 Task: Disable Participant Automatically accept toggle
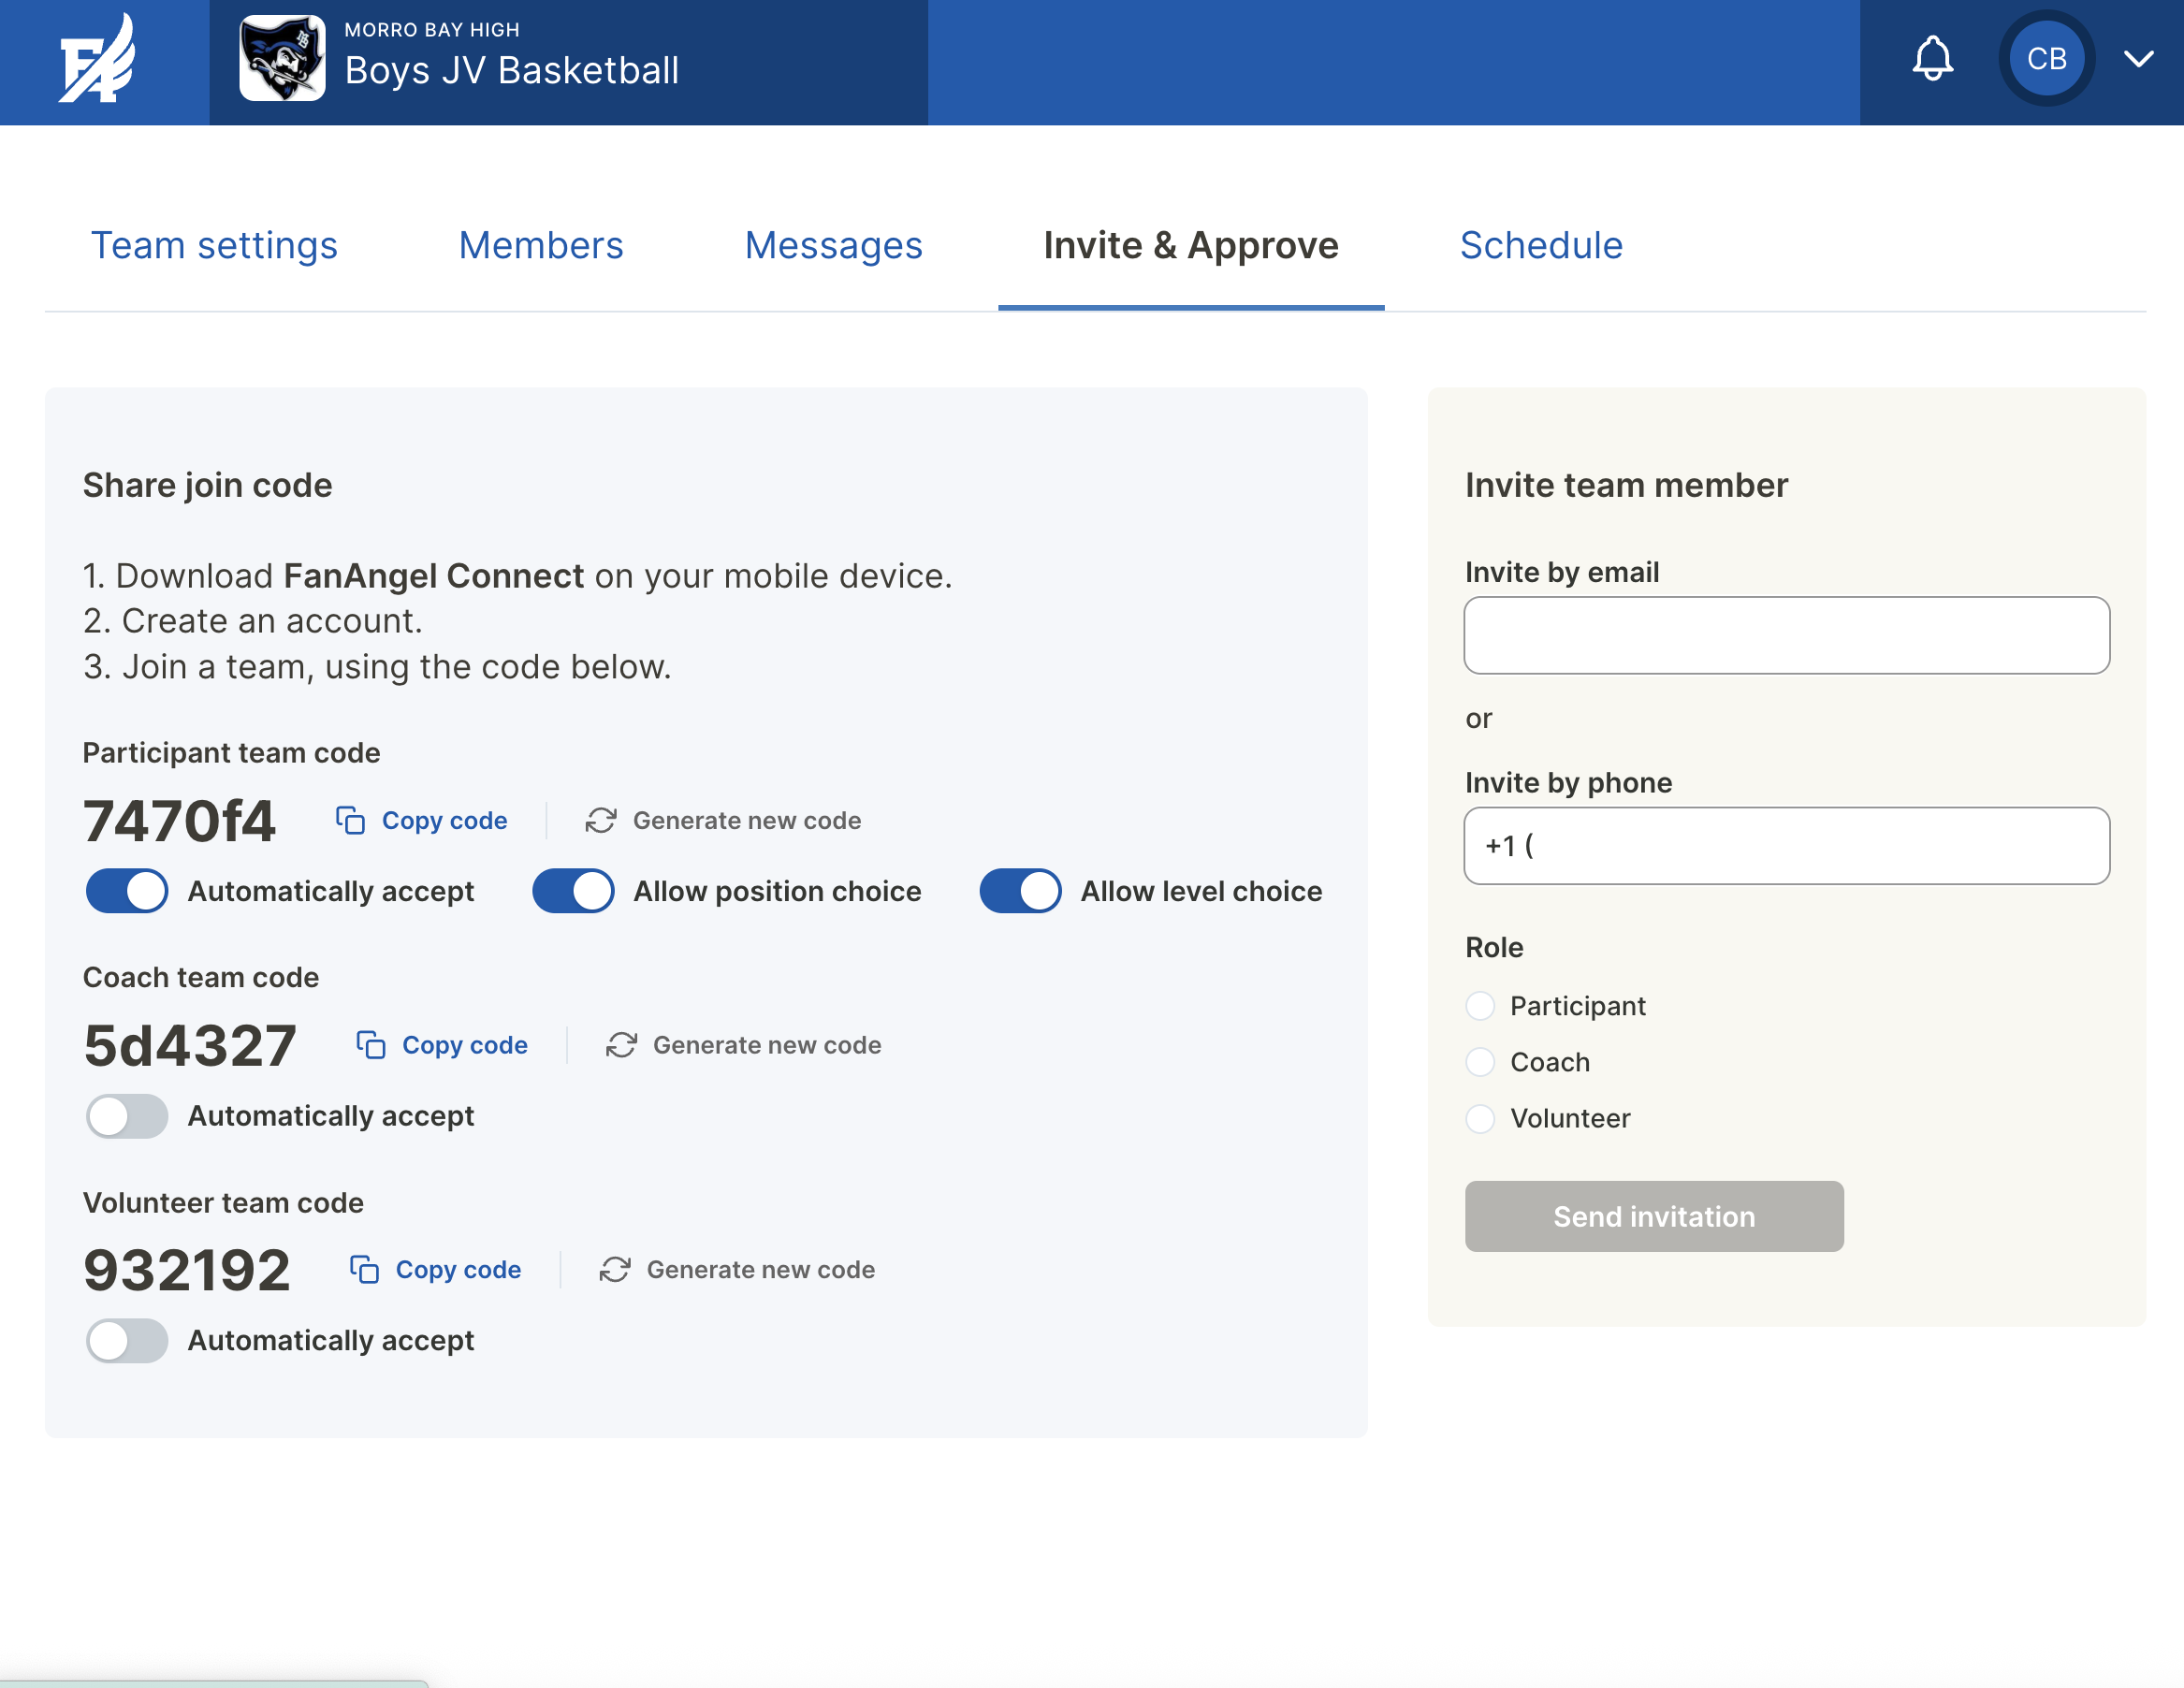pyautogui.click(x=127, y=891)
